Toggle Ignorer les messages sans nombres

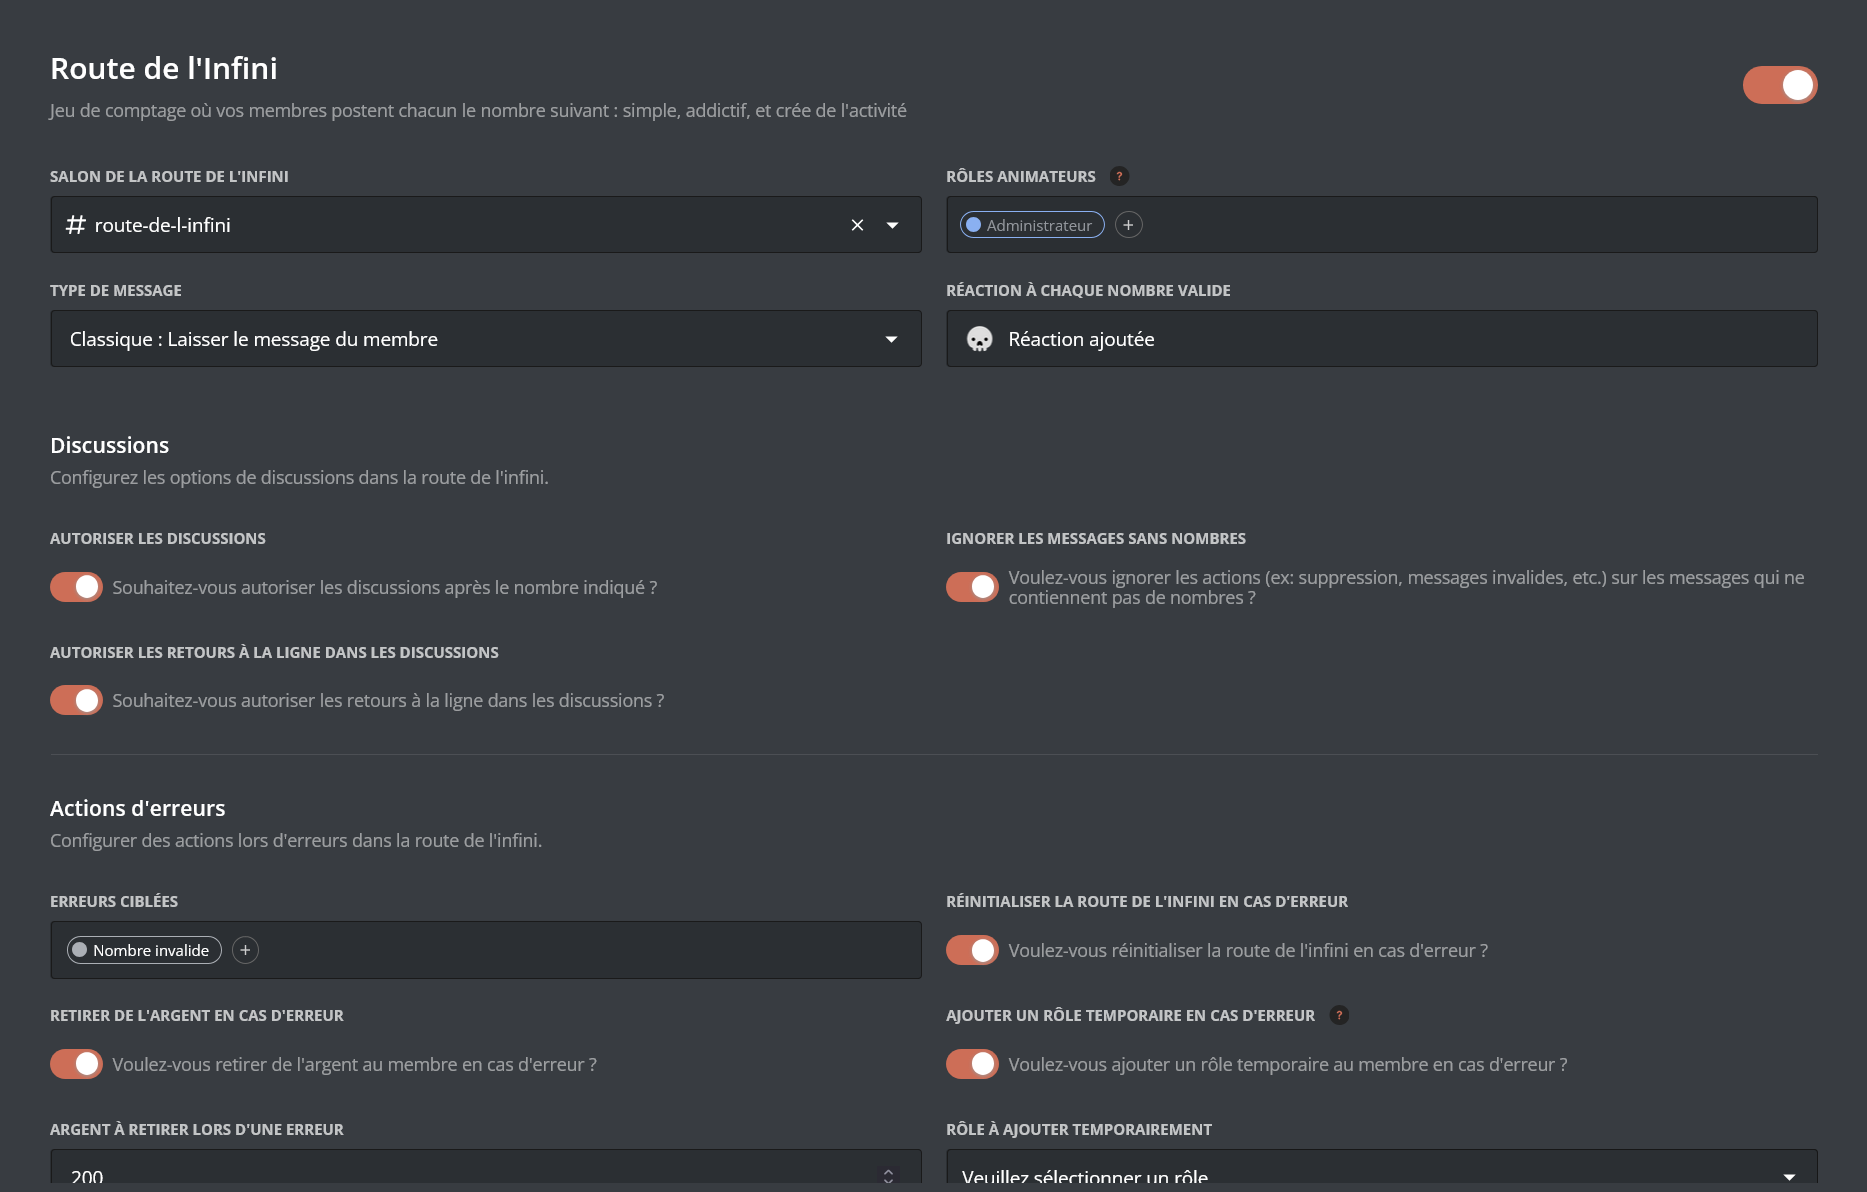(972, 587)
